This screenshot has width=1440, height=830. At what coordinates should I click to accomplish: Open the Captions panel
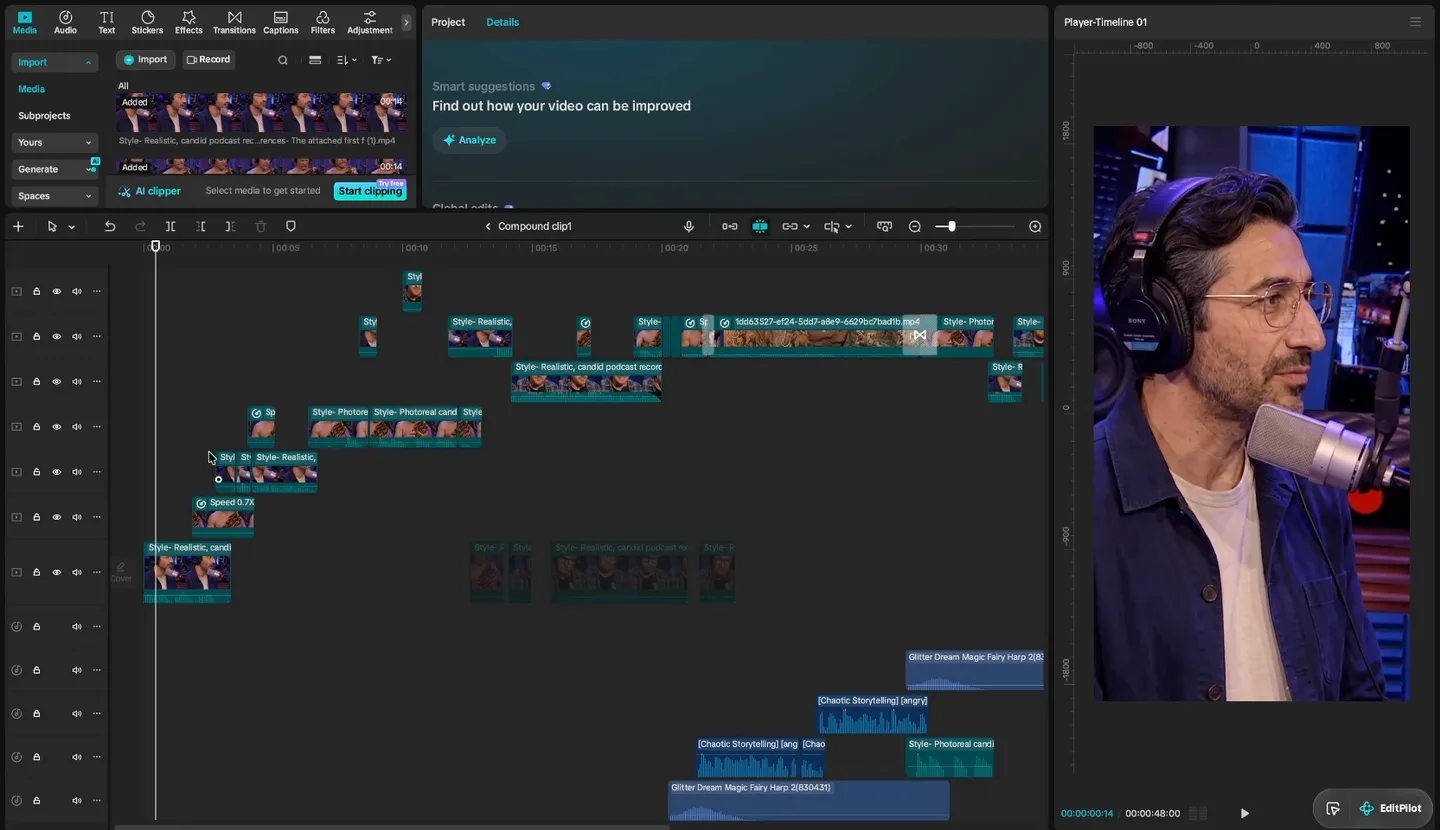(x=281, y=22)
